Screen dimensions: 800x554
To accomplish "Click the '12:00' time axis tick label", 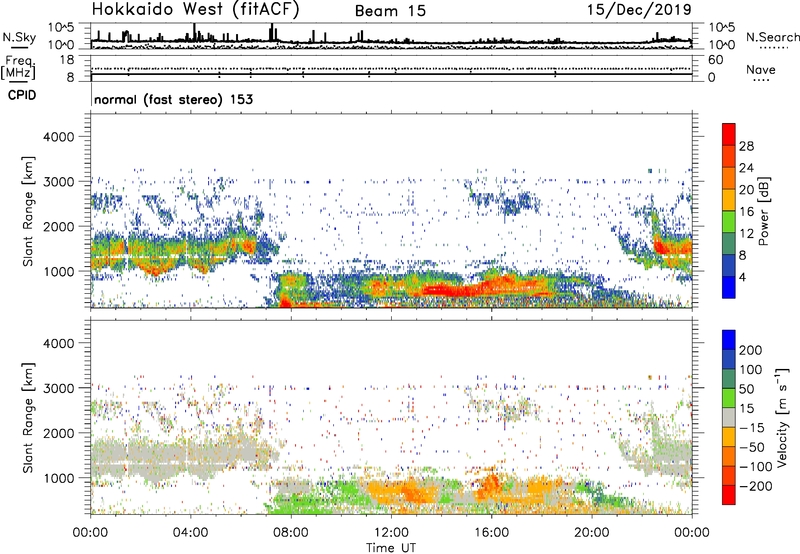I will click(391, 533).
